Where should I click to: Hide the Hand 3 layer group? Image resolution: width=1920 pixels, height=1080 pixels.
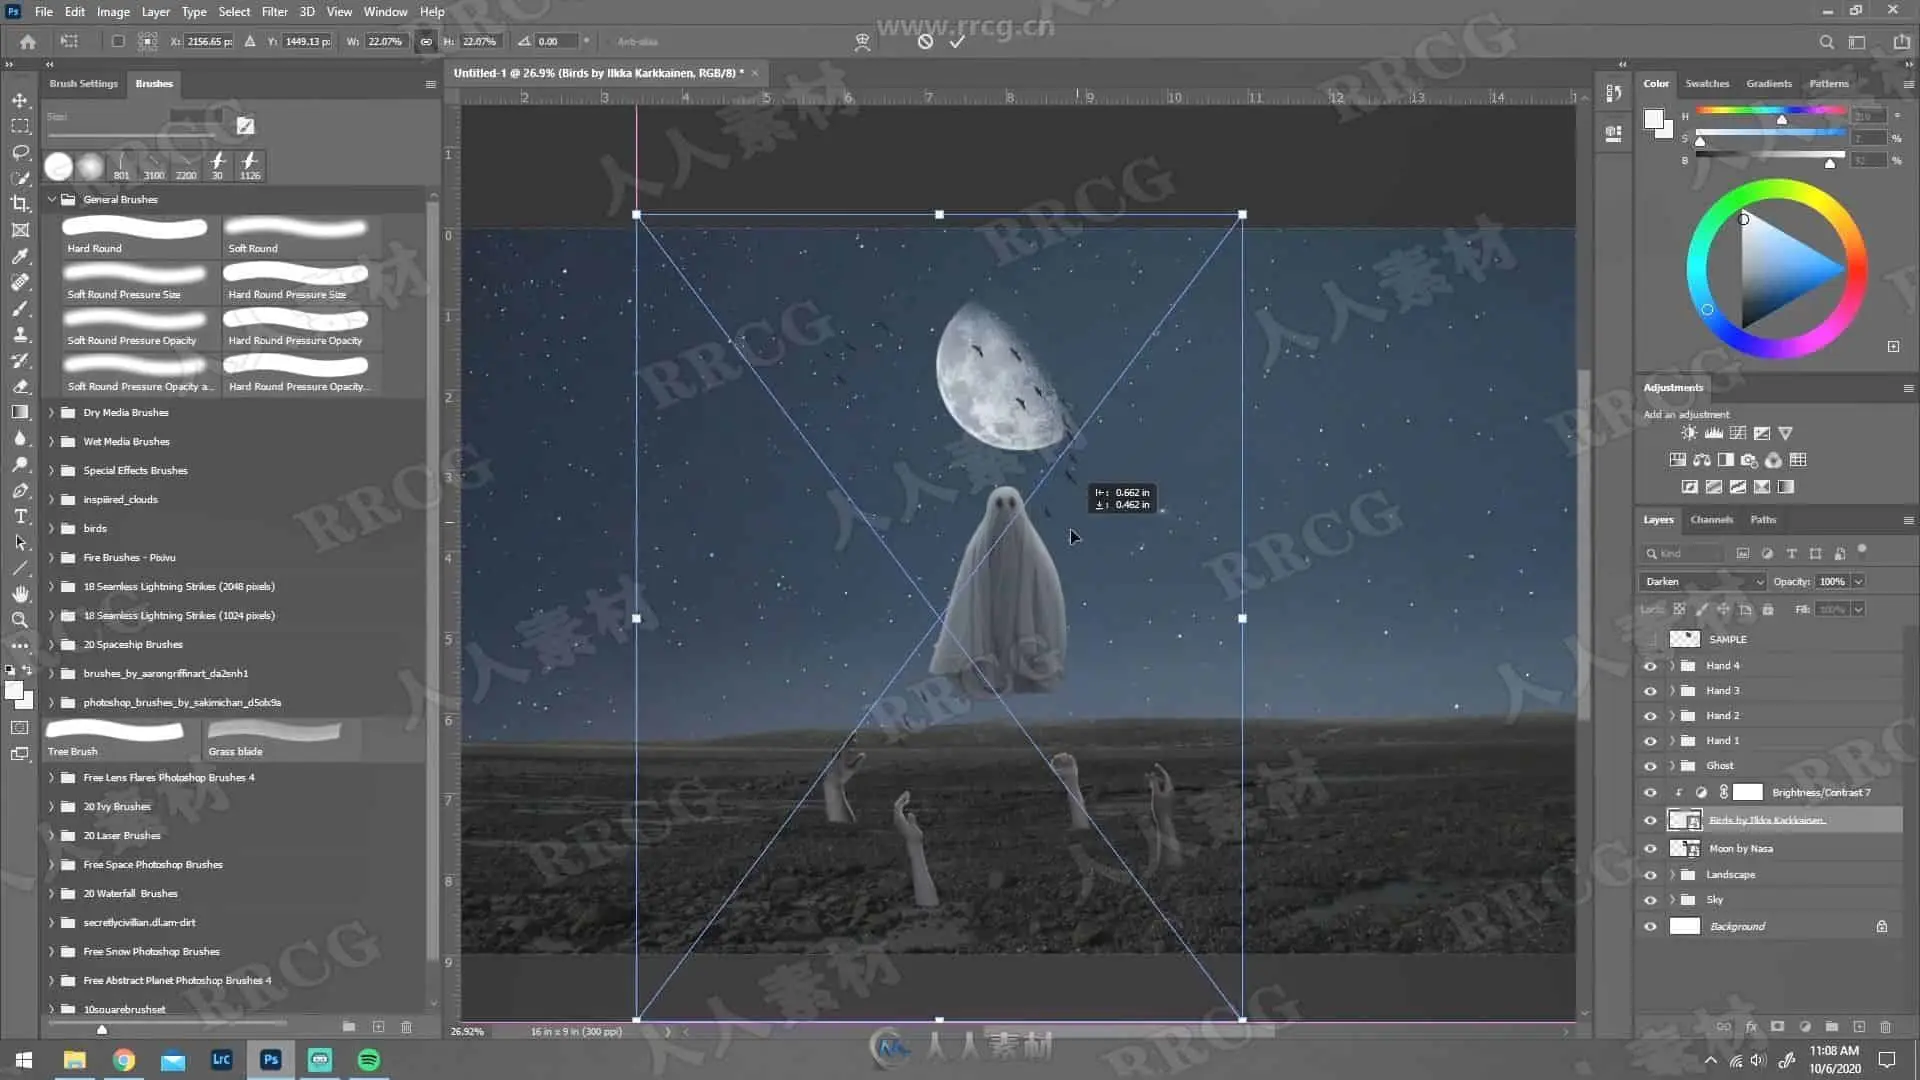1650,691
